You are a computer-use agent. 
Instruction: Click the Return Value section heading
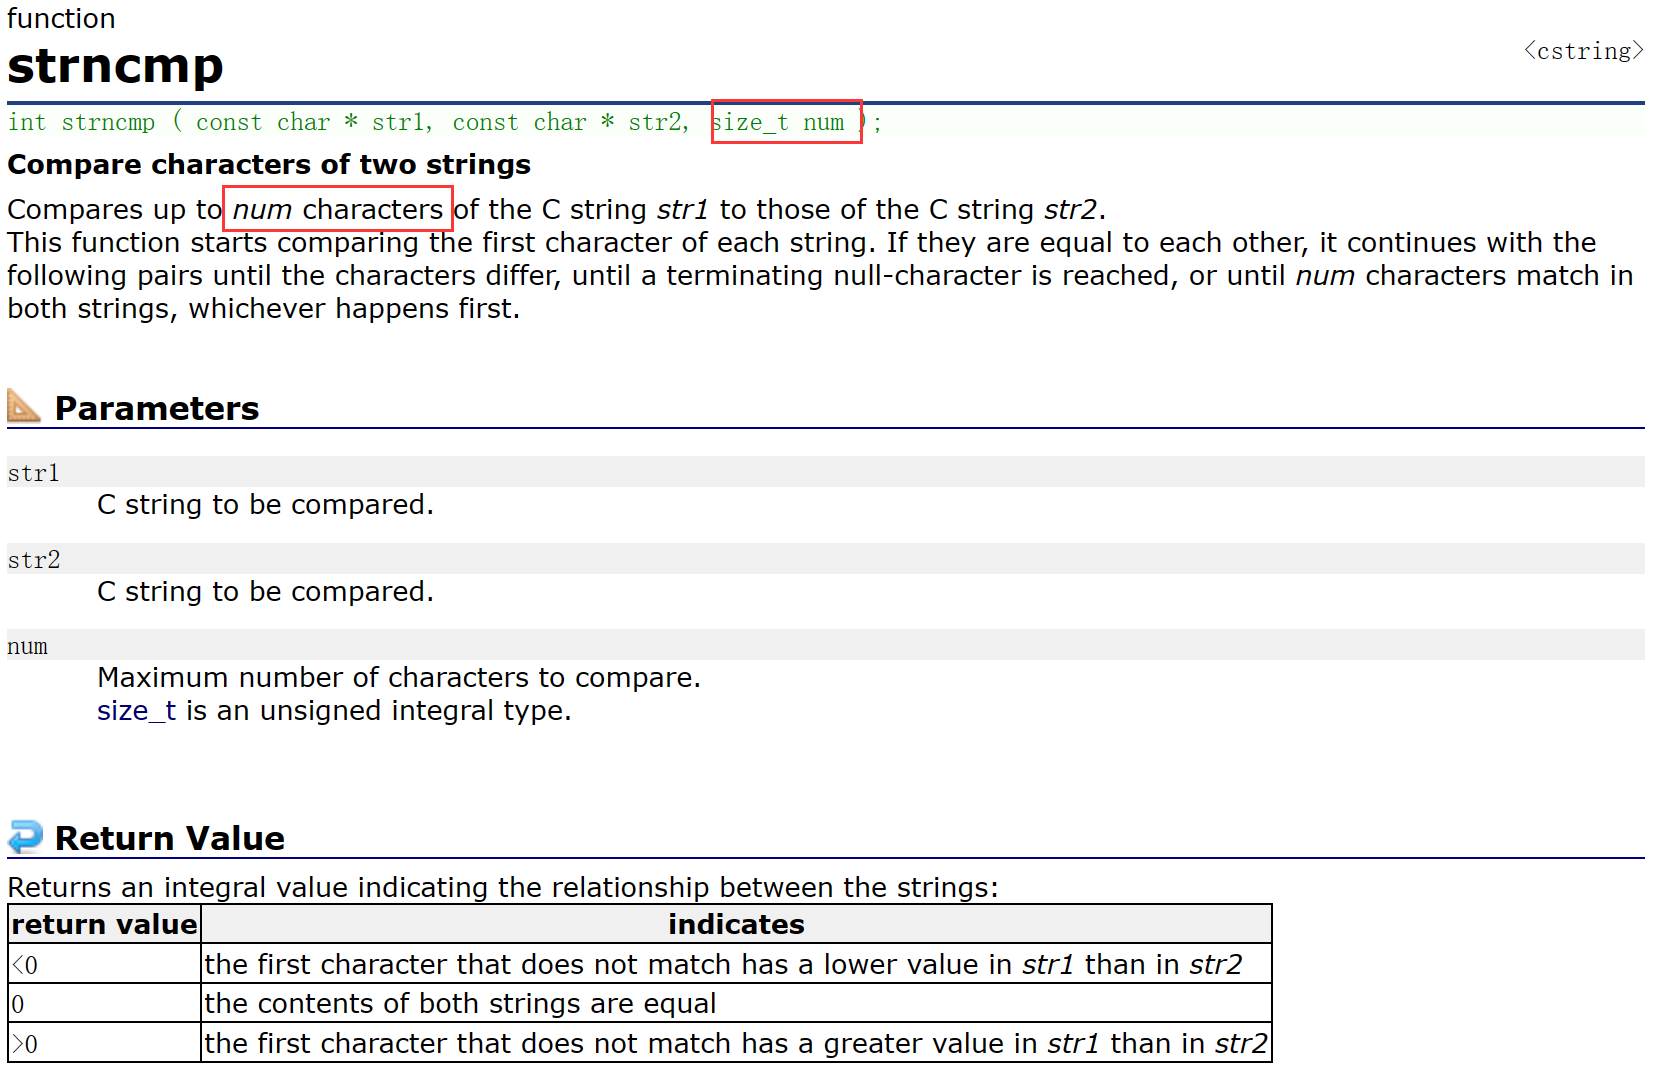170,838
